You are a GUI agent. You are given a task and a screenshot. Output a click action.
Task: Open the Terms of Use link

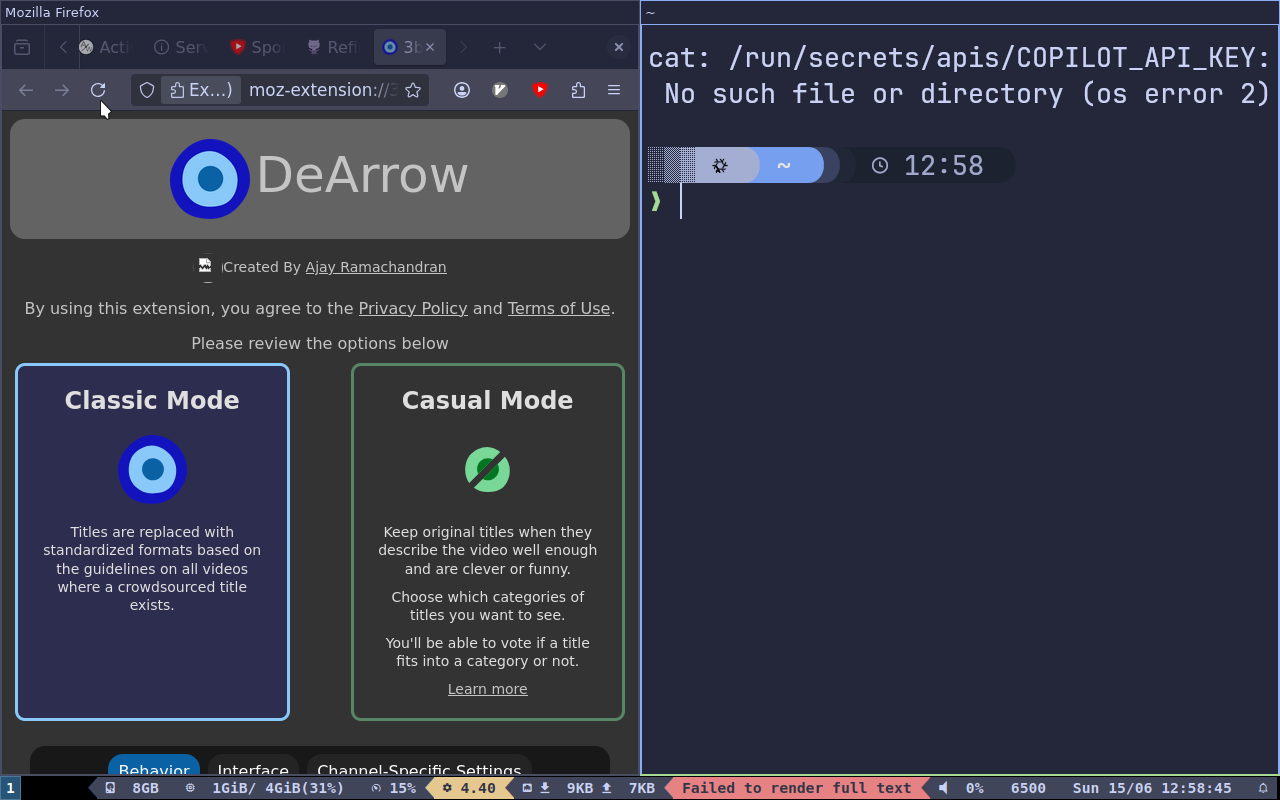click(x=559, y=309)
